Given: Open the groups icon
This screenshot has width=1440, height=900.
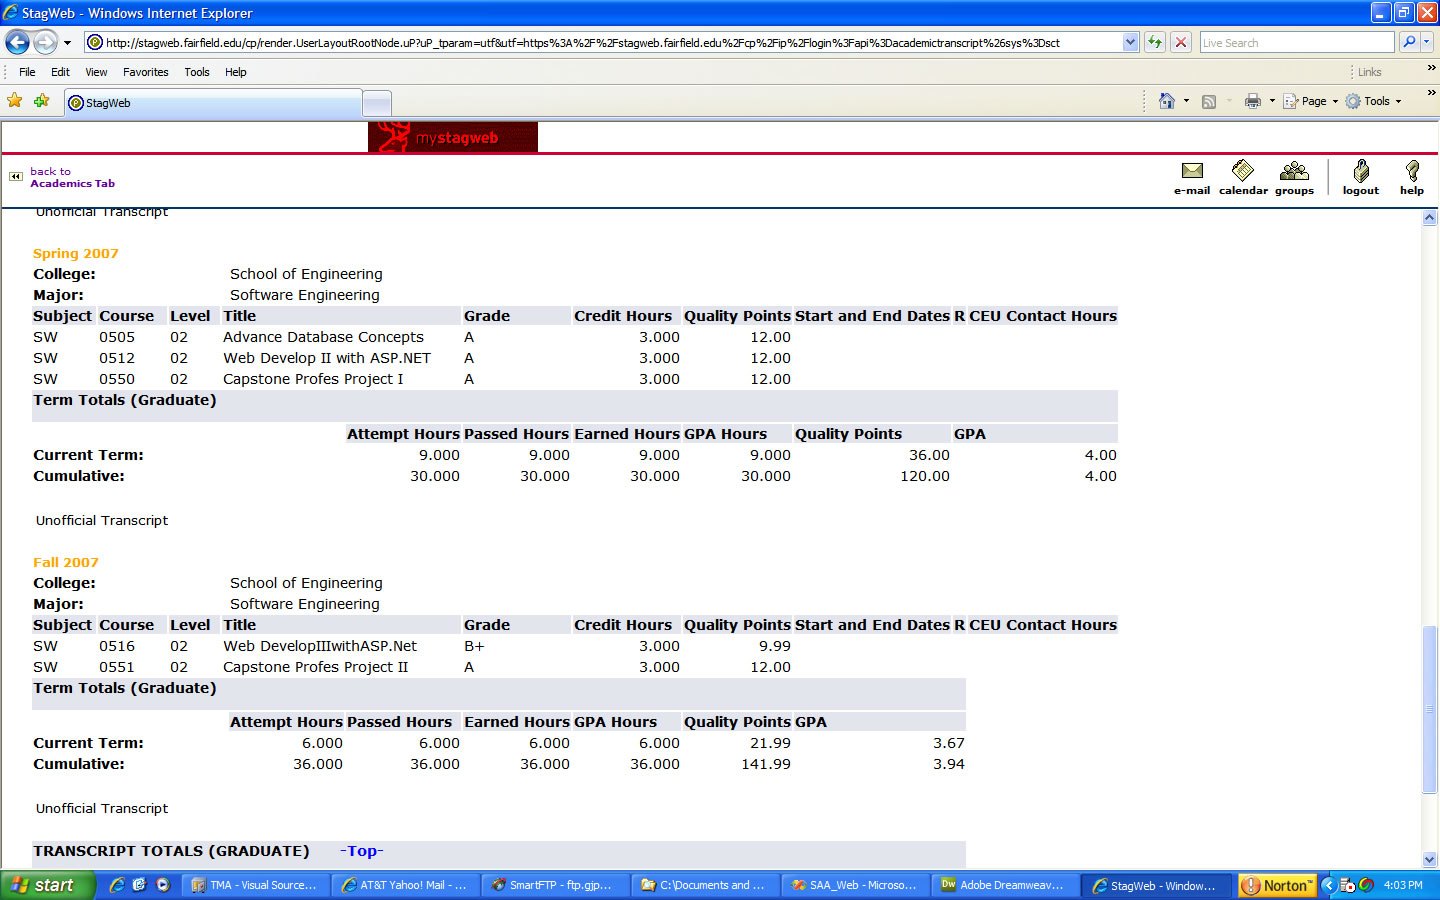Looking at the screenshot, I should 1294,176.
